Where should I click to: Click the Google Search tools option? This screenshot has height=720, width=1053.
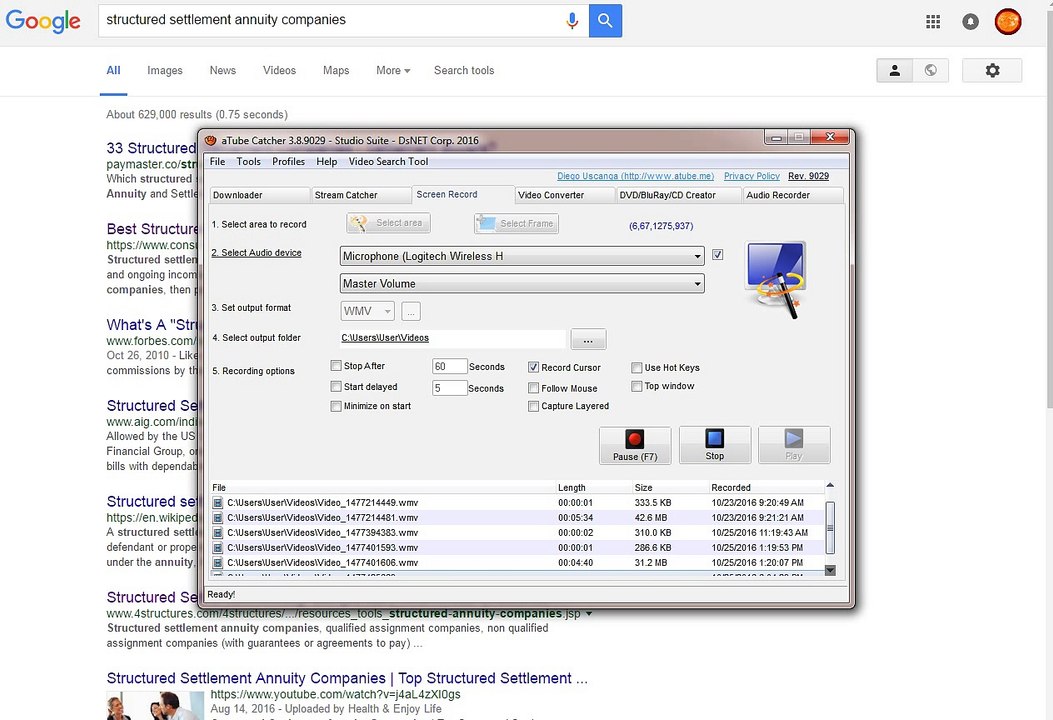point(464,71)
